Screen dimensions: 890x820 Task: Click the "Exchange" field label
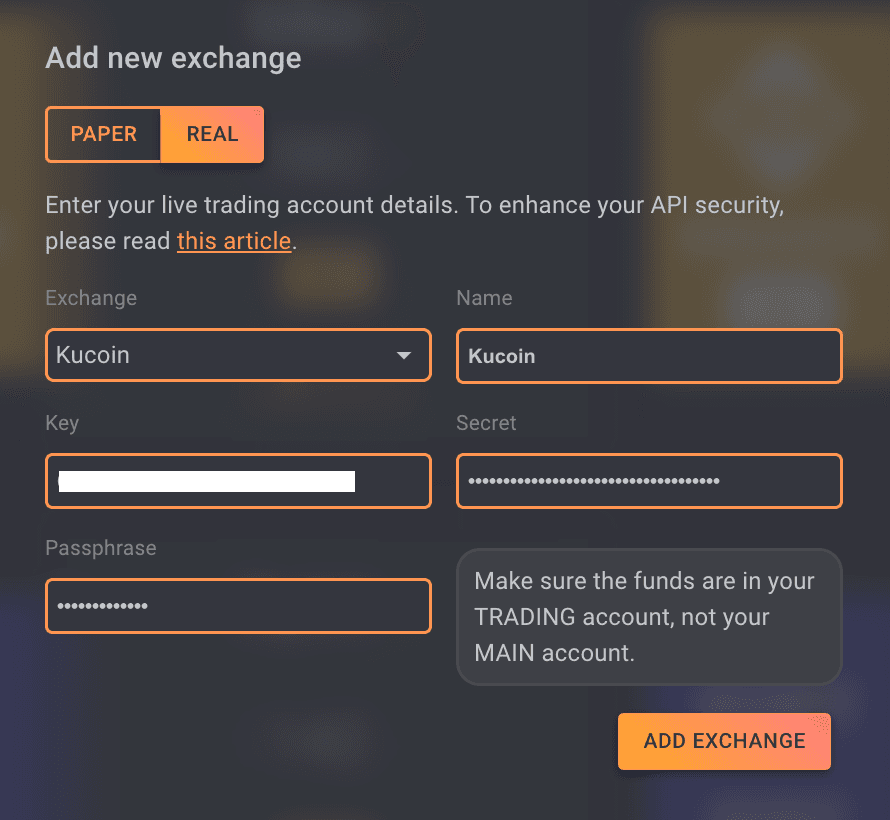click(x=91, y=298)
